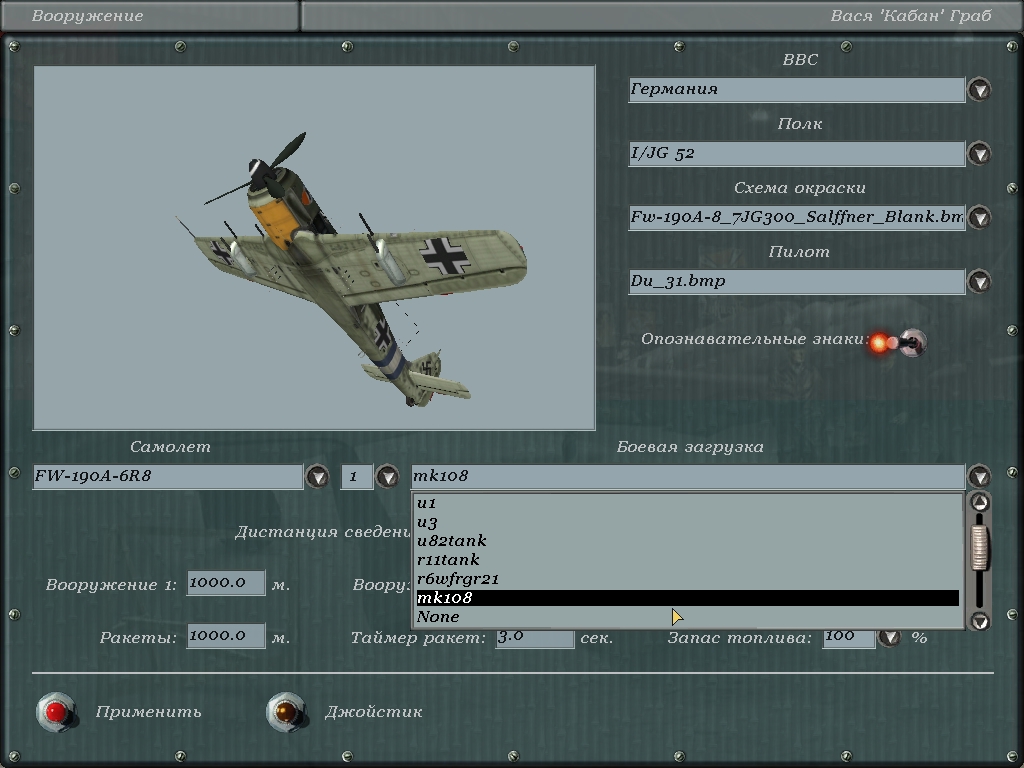Toggle the Опознавательные знаки switch

910,343
